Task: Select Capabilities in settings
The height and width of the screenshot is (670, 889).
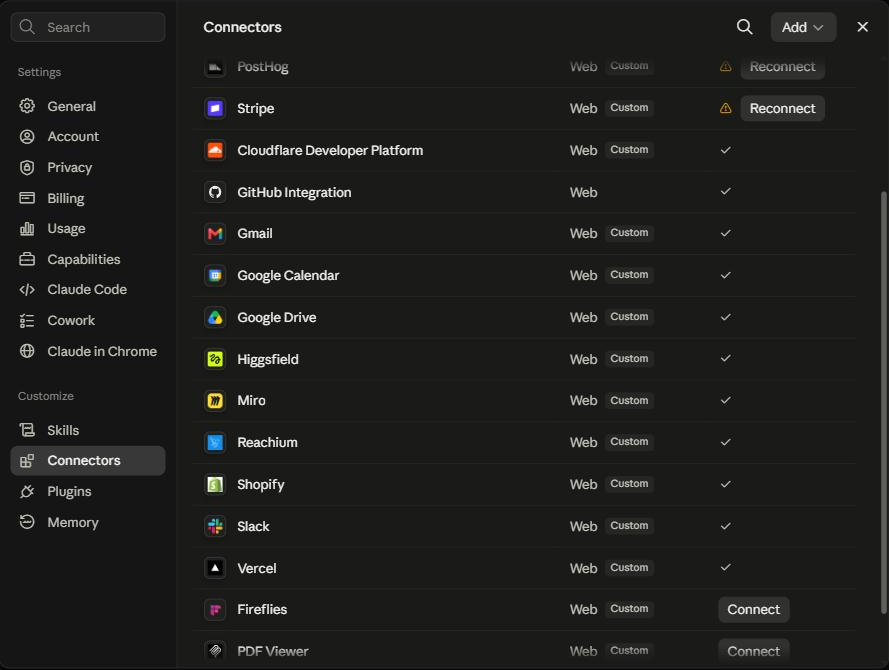Action: pos(88,259)
